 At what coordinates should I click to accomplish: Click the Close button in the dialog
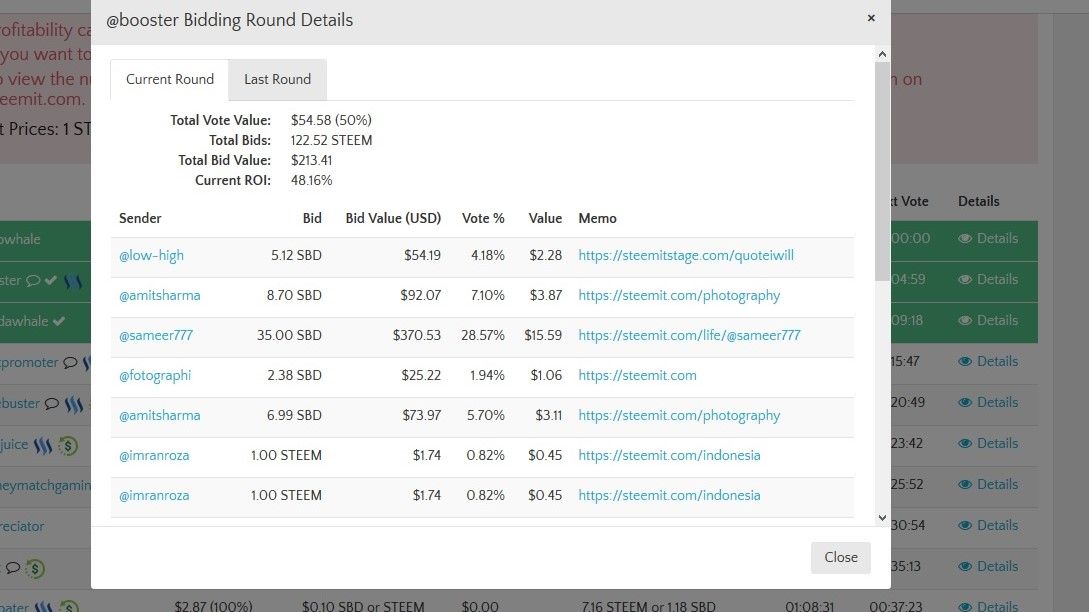(840, 557)
